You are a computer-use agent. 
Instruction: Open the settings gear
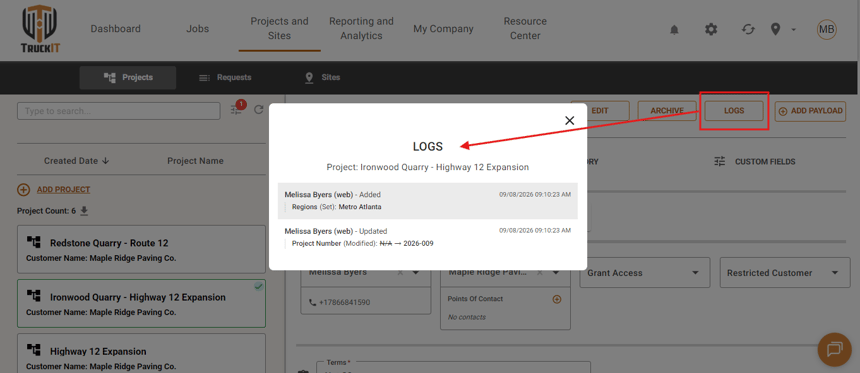coord(711,29)
